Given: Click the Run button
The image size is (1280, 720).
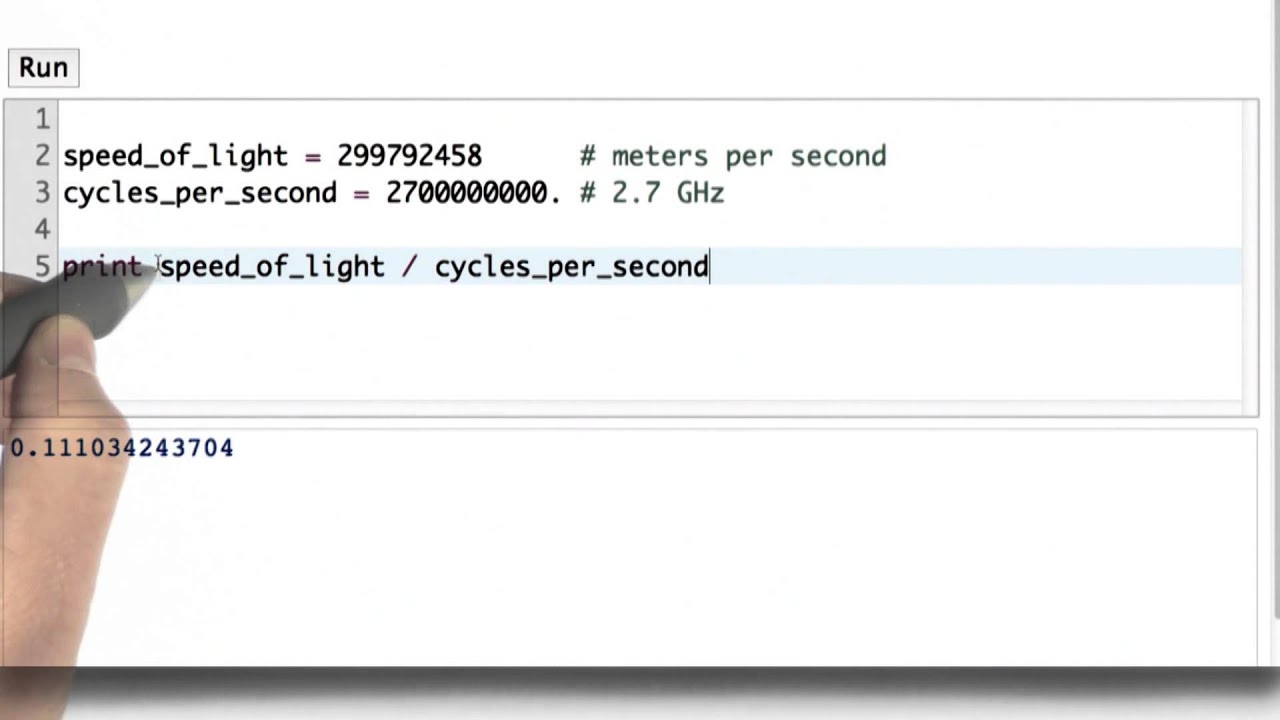Looking at the screenshot, I should click(43, 68).
